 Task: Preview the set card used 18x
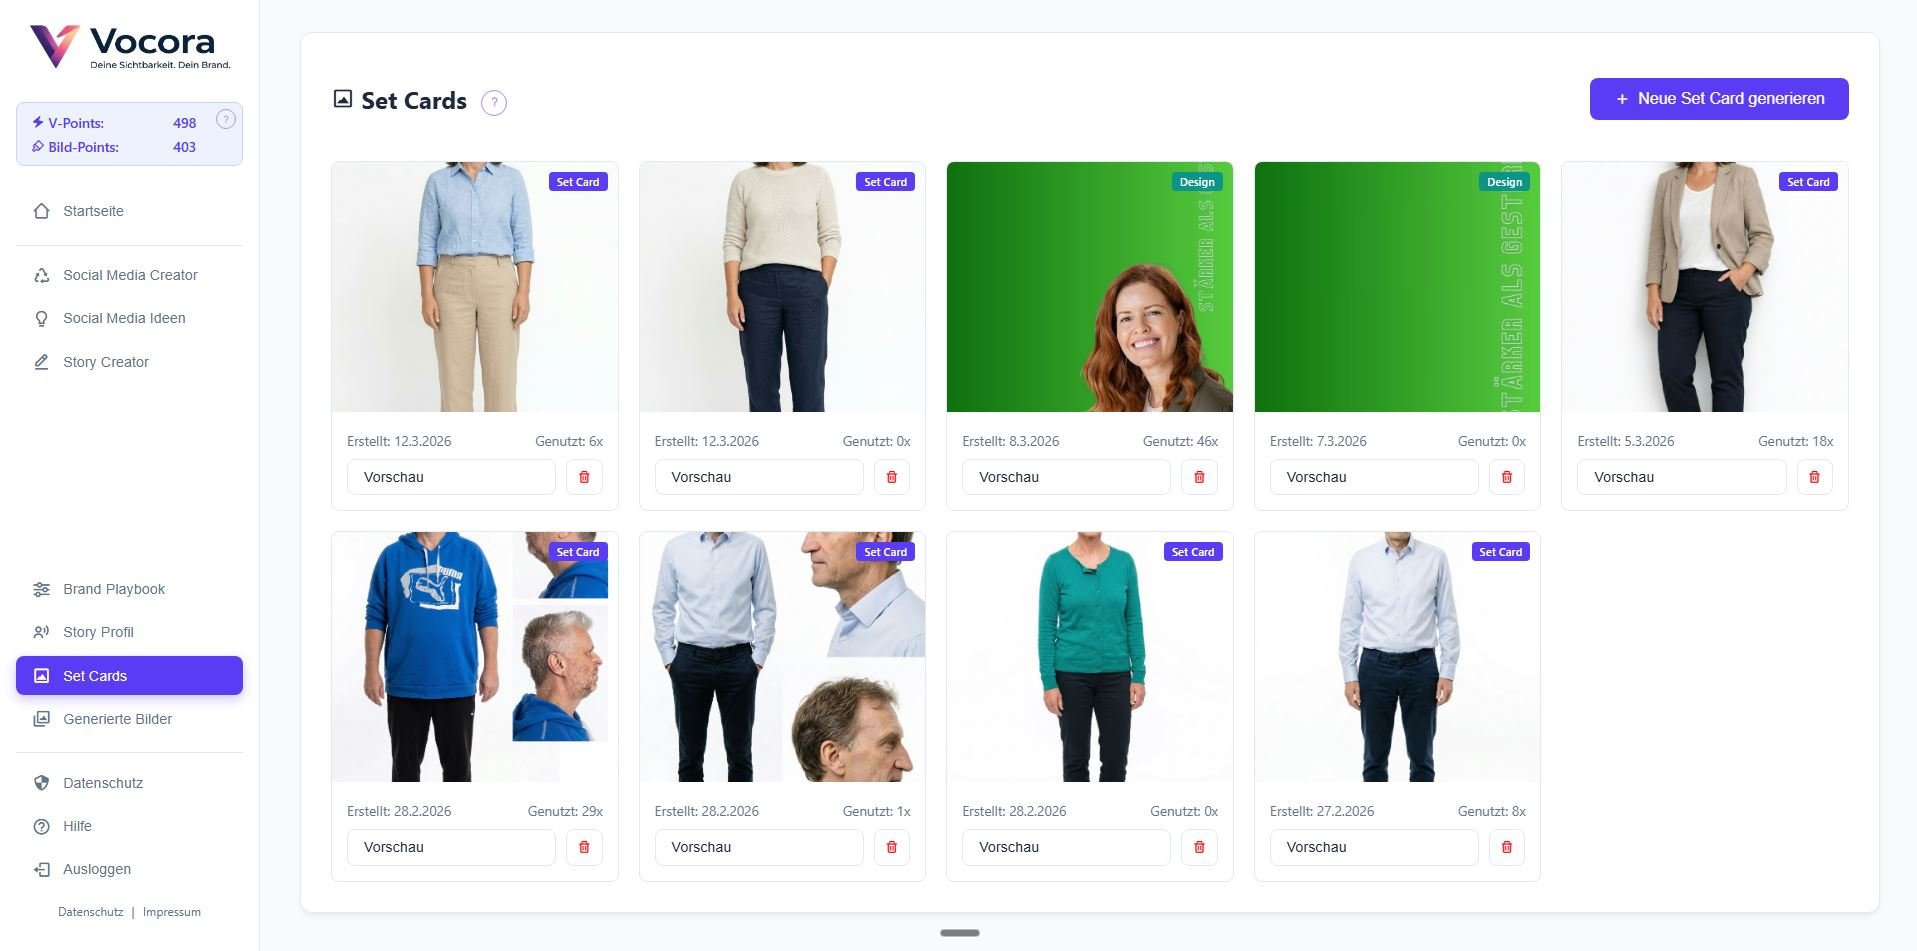[x=1681, y=477]
